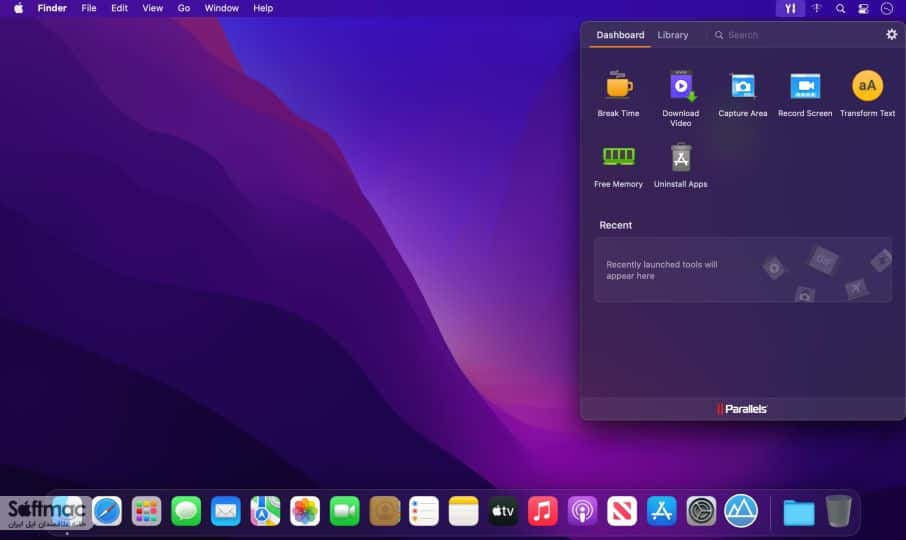The height and width of the screenshot is (540, 906).
Task: Open Apple TV from the Dock
Action: pos(503,511)
